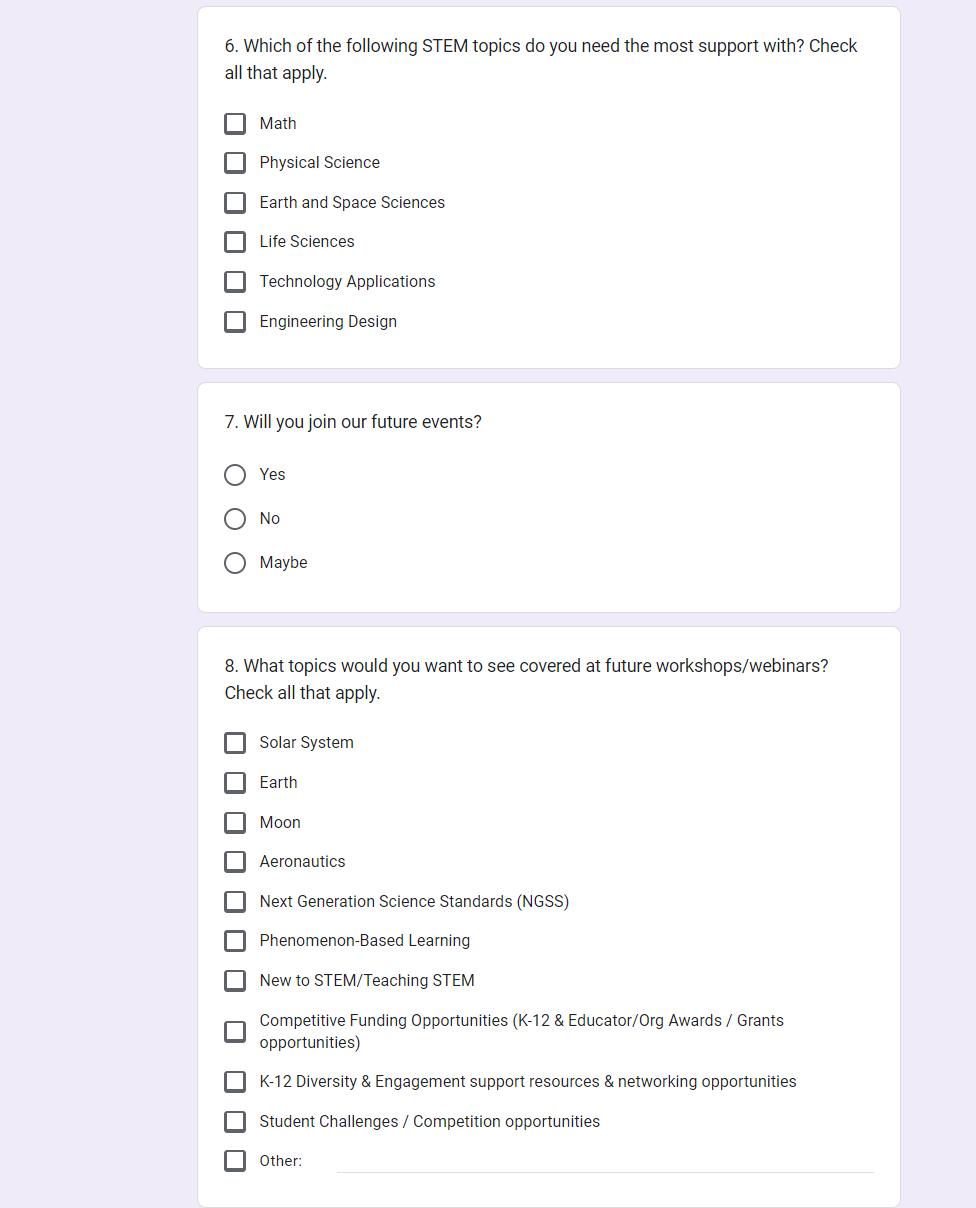
Task: Choose the No radio button
Action: [235, 519]
